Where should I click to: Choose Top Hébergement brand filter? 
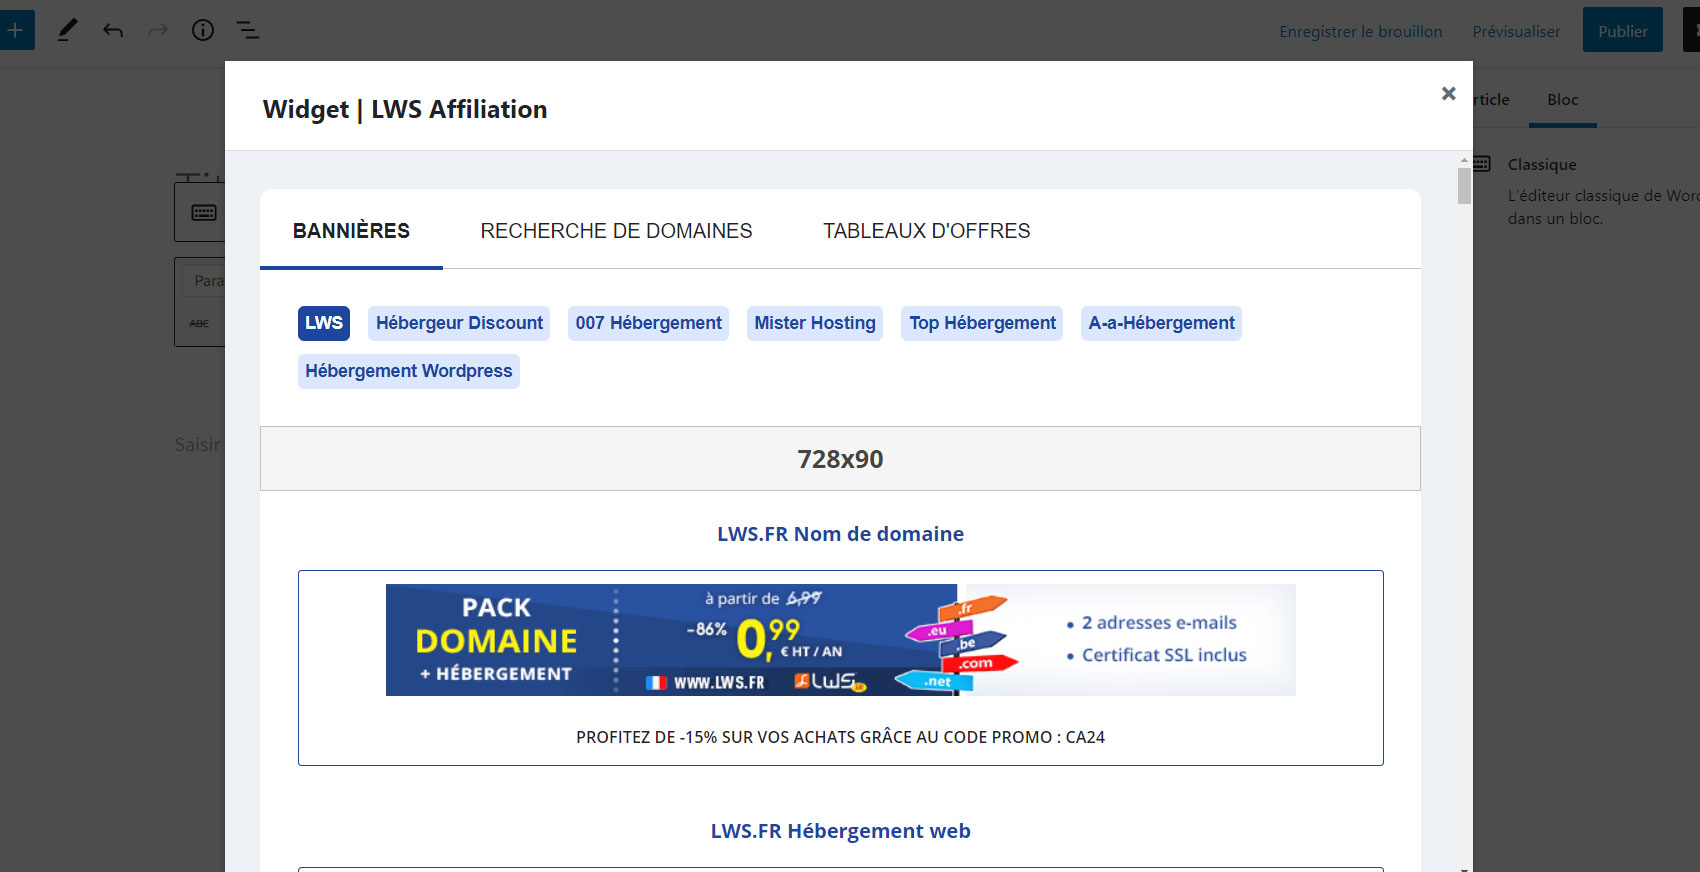(x=982, y=323)
